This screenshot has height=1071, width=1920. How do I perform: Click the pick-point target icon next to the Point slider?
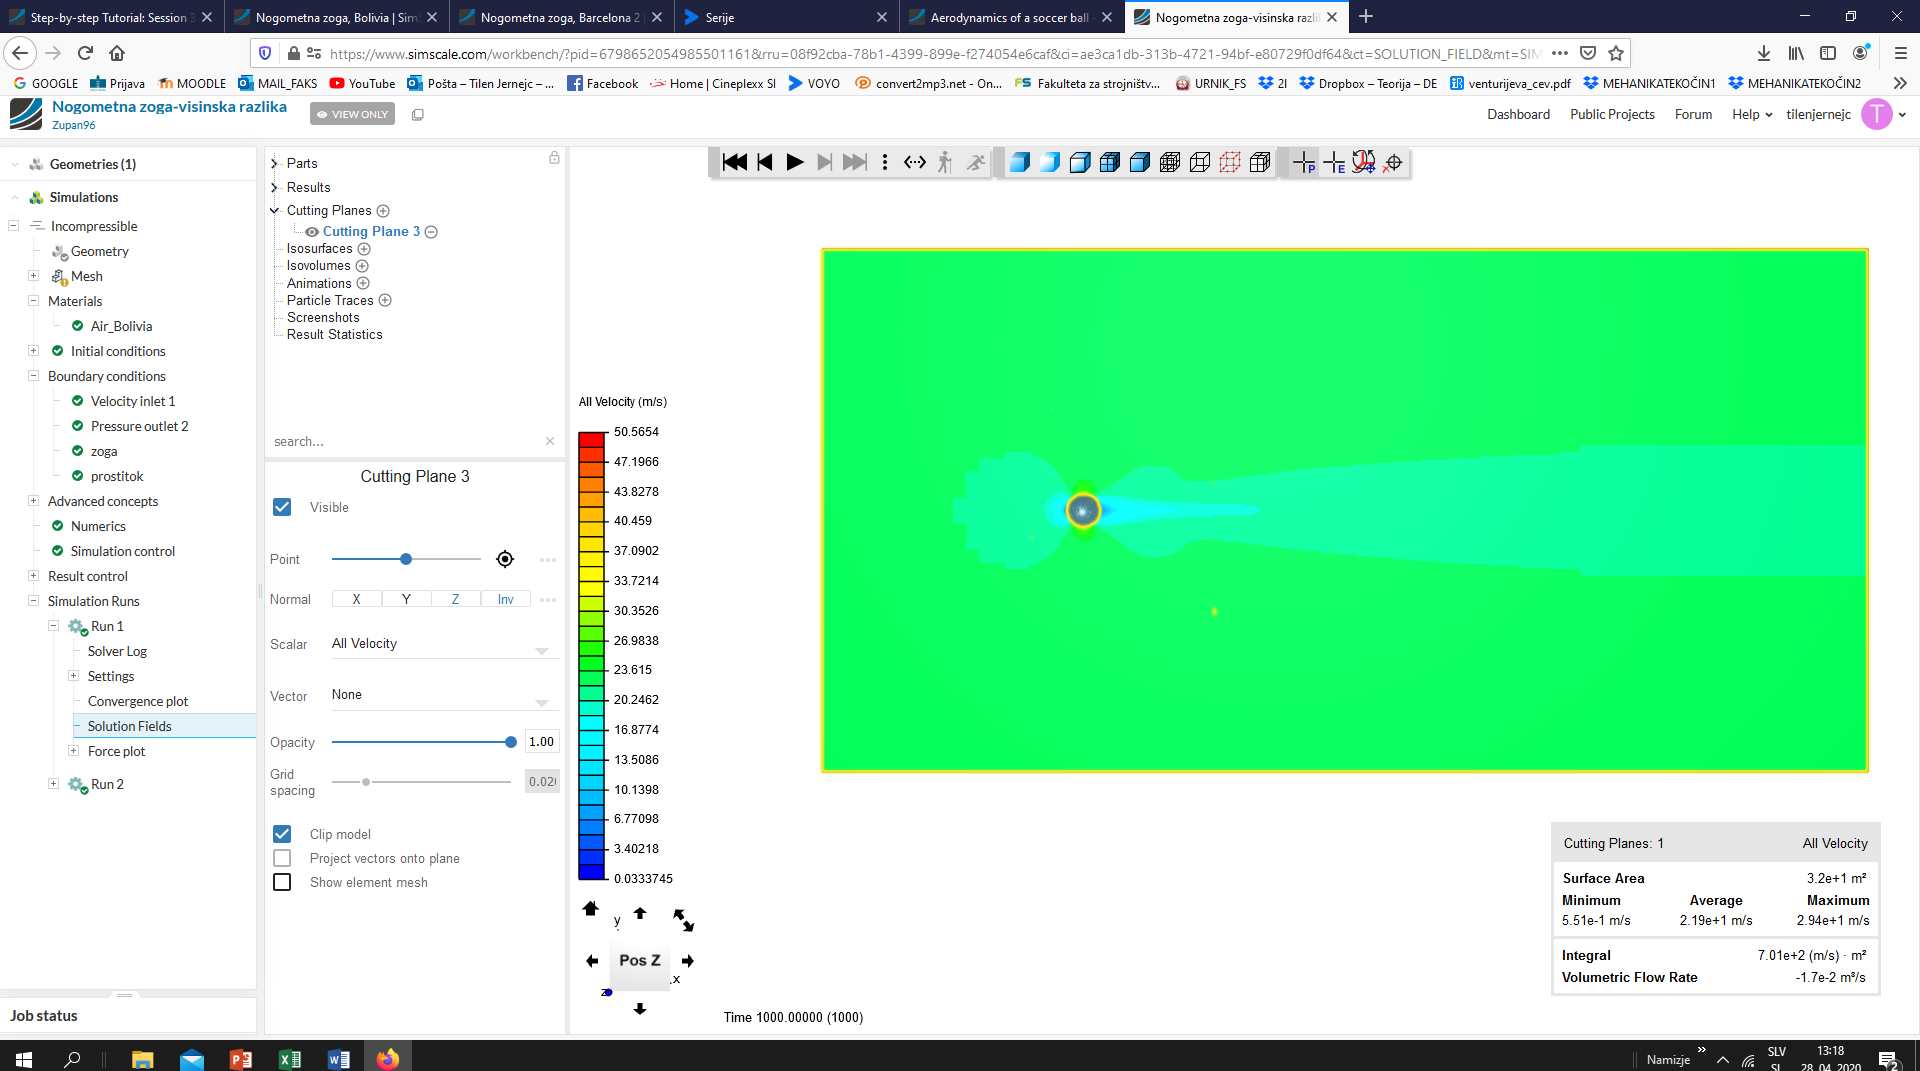[x=505, y=559]
